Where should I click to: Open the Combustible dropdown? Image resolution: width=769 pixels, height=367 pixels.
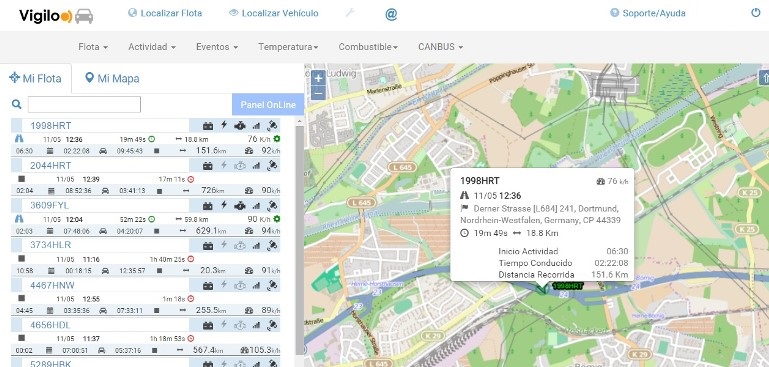(x=368, y=47)
